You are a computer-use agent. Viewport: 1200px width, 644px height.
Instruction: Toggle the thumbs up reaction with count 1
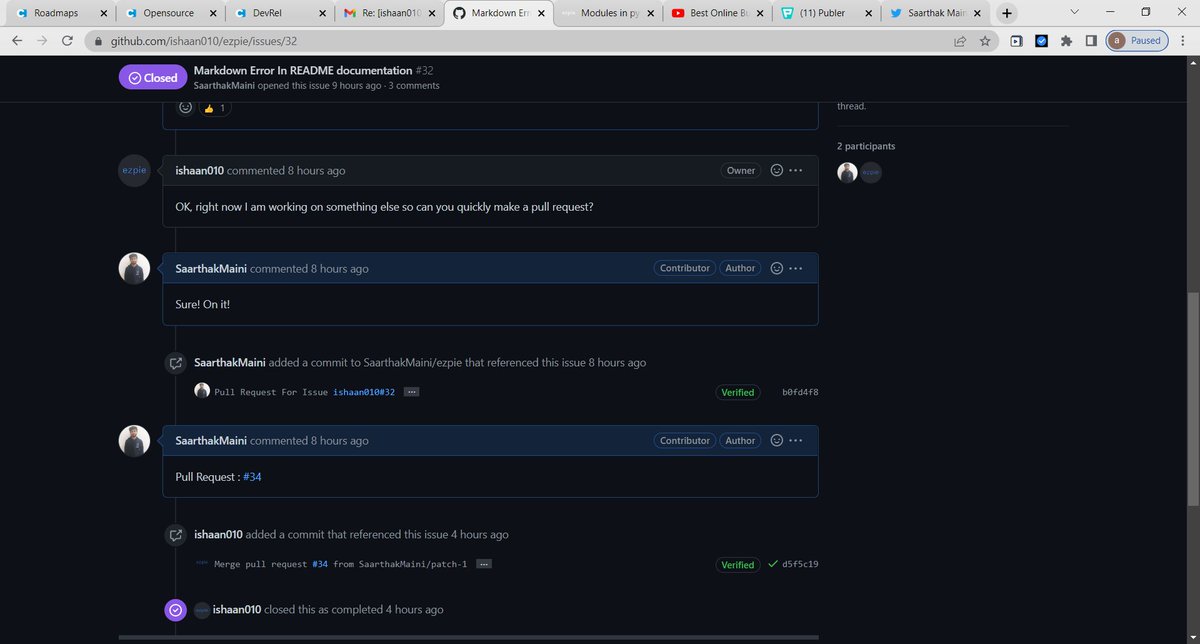coord(214,108)
